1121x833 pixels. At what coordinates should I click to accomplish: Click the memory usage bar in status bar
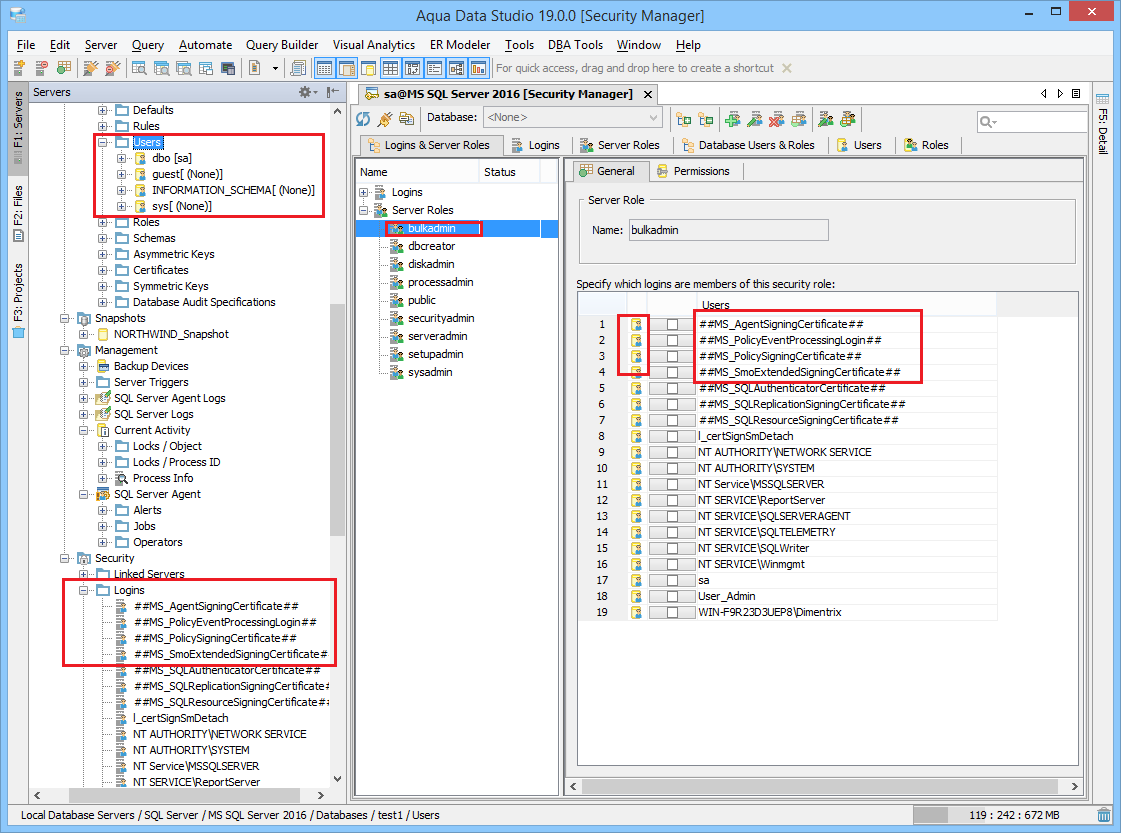tap(1003, 815)
